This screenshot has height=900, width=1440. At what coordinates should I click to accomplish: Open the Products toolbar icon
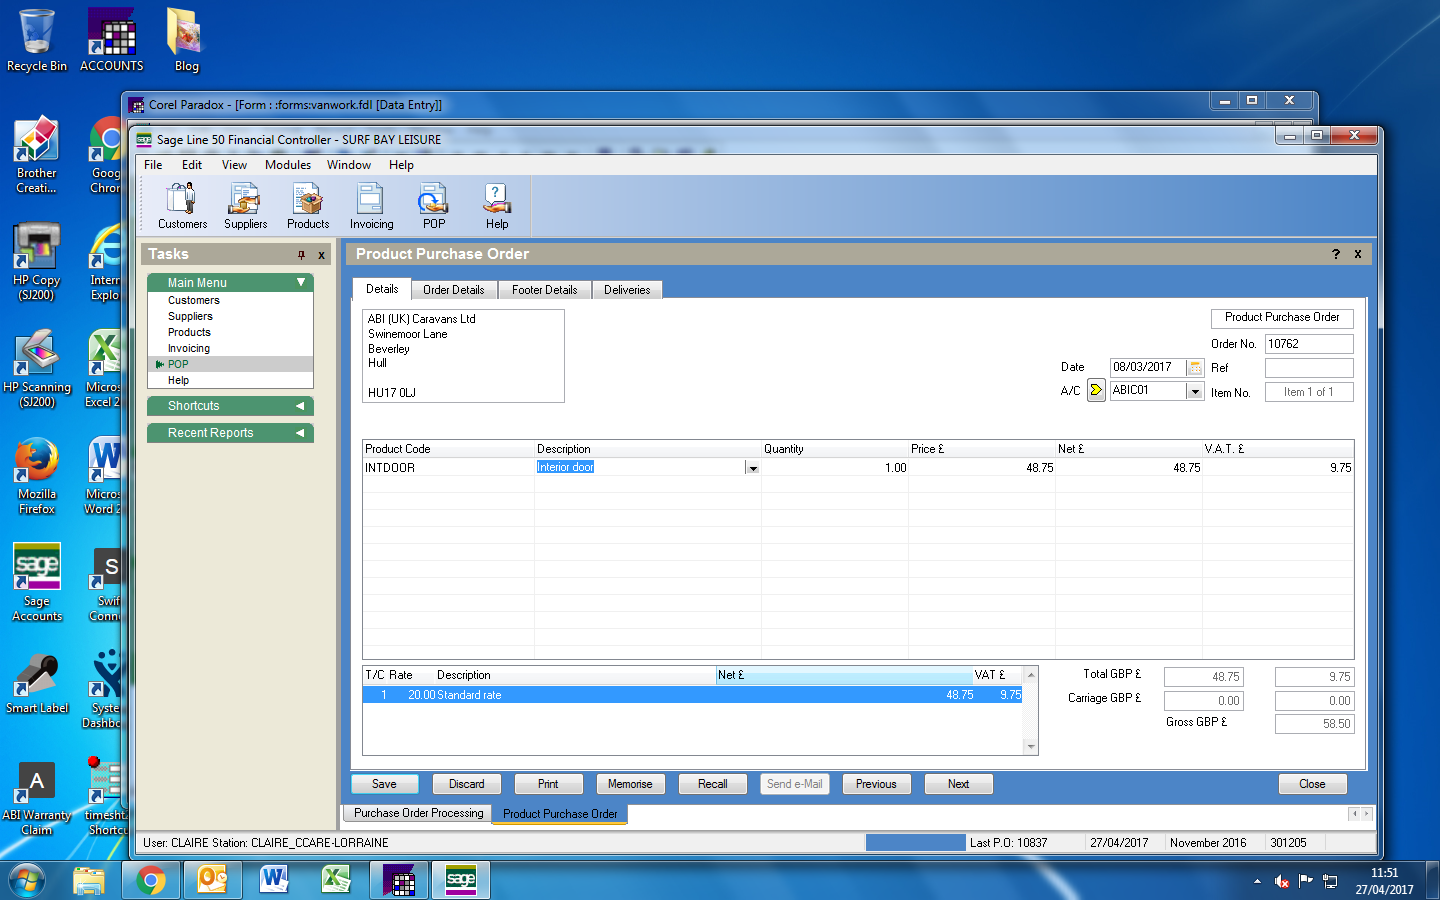[308, 205]
